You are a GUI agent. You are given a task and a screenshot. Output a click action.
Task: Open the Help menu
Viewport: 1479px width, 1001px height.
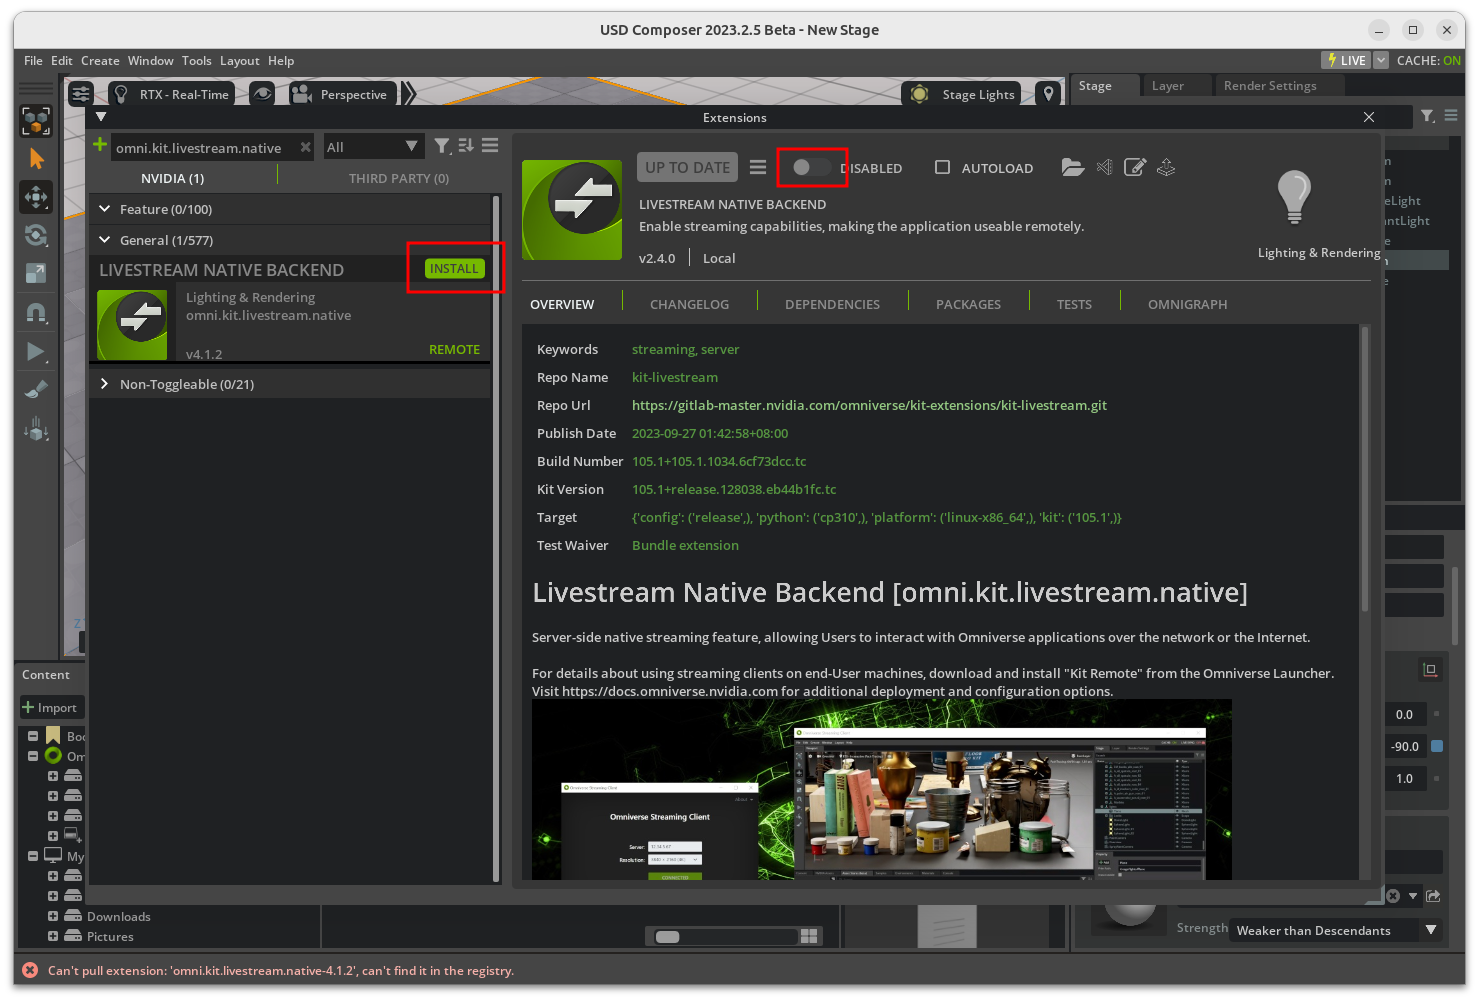(x=281, y=61)
